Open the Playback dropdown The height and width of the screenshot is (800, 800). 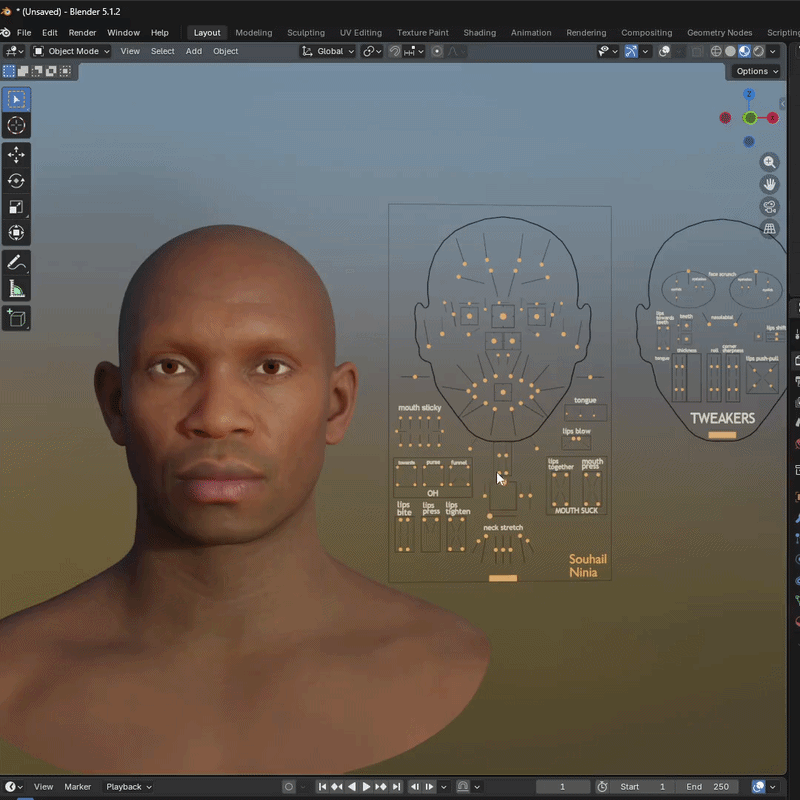(129, 787)
